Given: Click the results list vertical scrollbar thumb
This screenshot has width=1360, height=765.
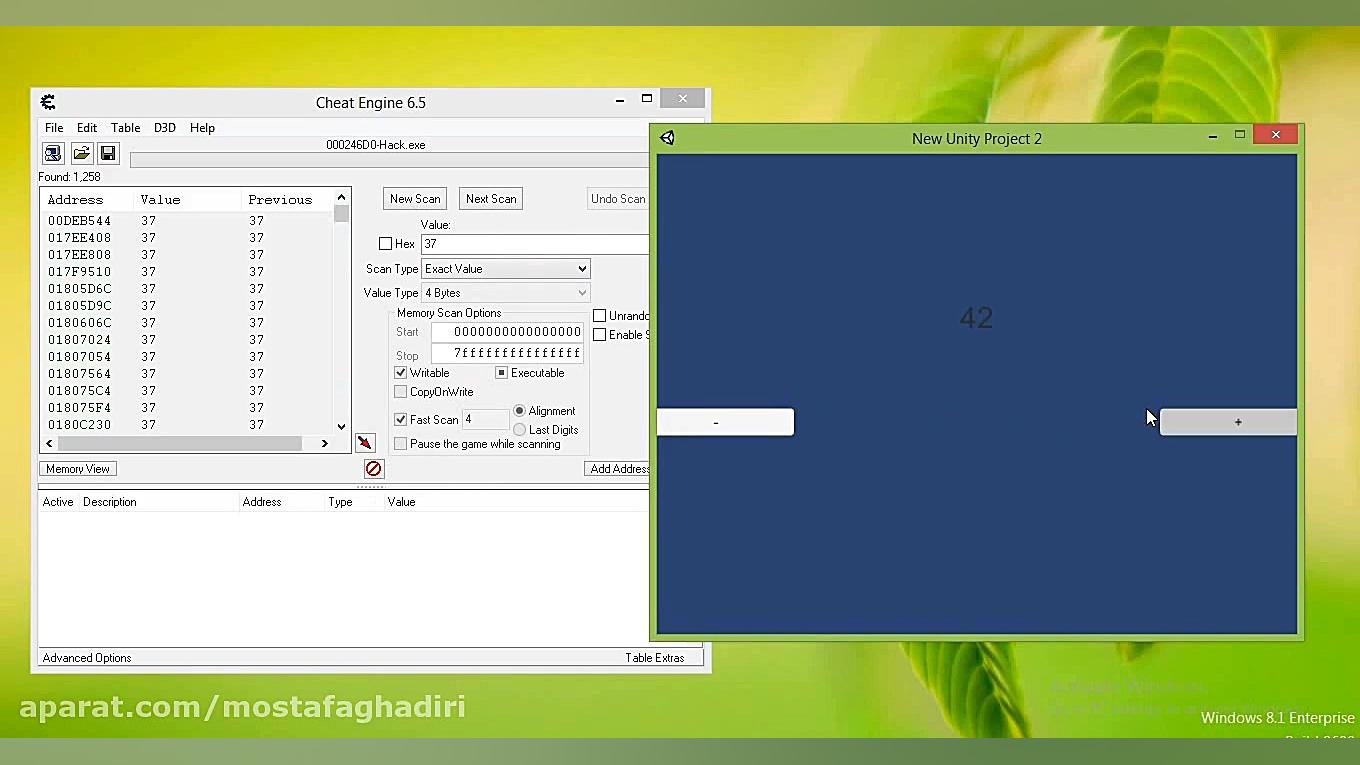Looking at the screenshot, I should coord(342,214).
